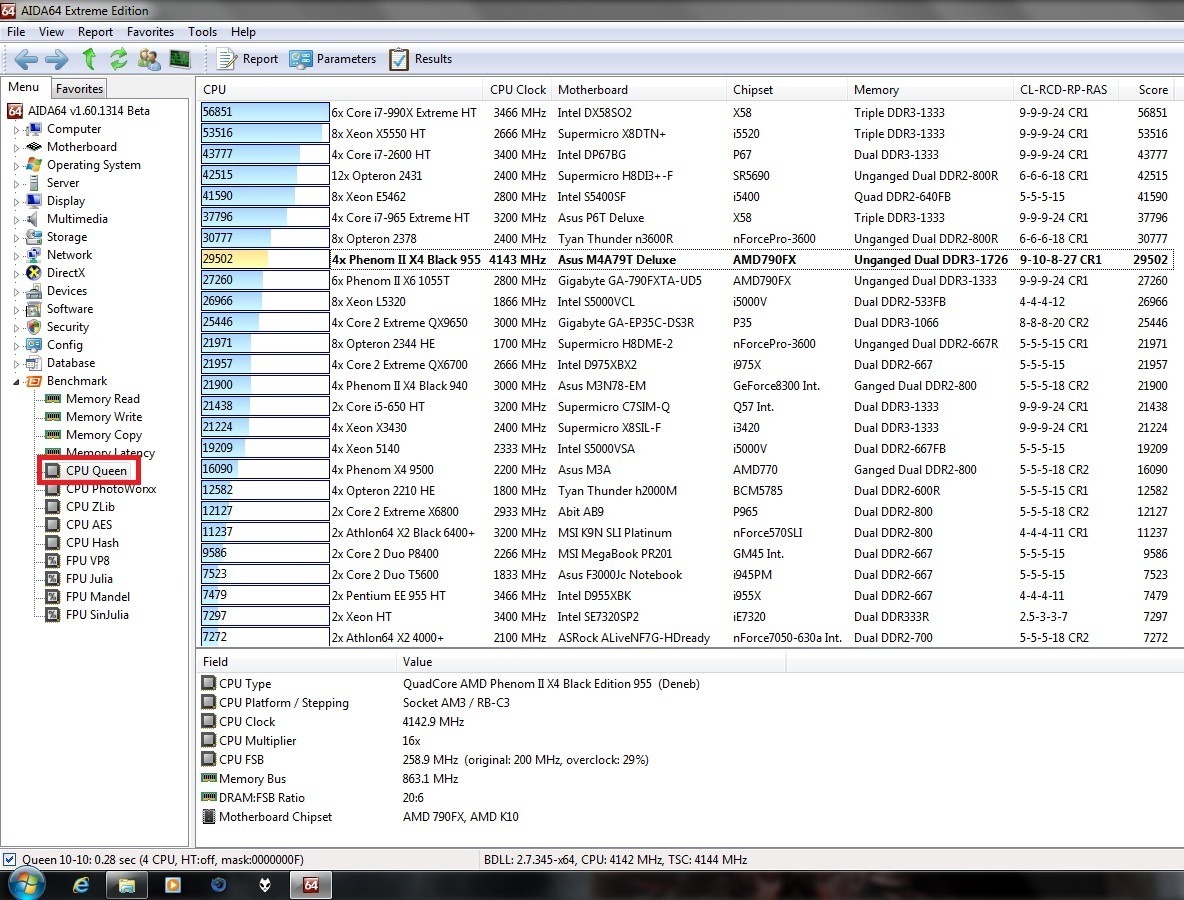The height and width of the screenshot is (900, 1184).
Task: Sort by the CPU Clock column header
Action: [517, 89]
